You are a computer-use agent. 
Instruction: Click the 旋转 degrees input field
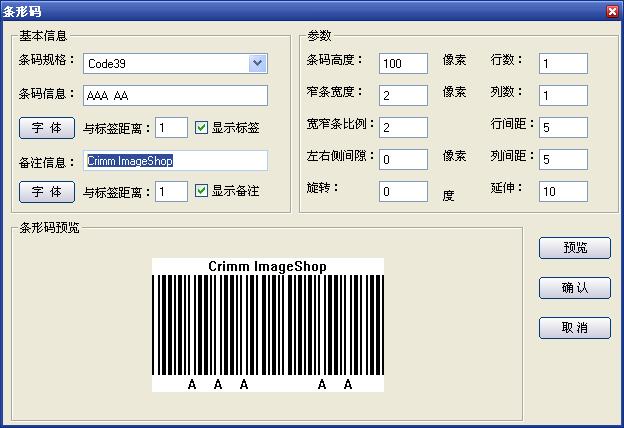403,192
